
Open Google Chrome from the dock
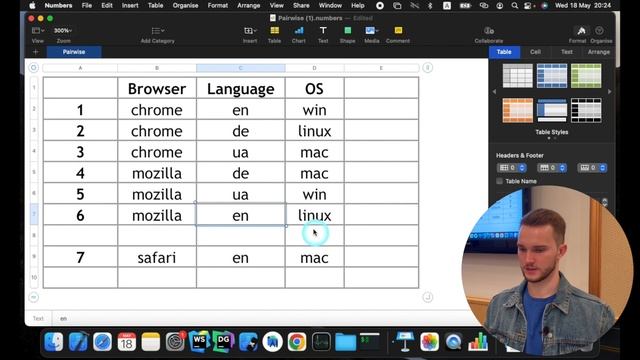point(297,341)
